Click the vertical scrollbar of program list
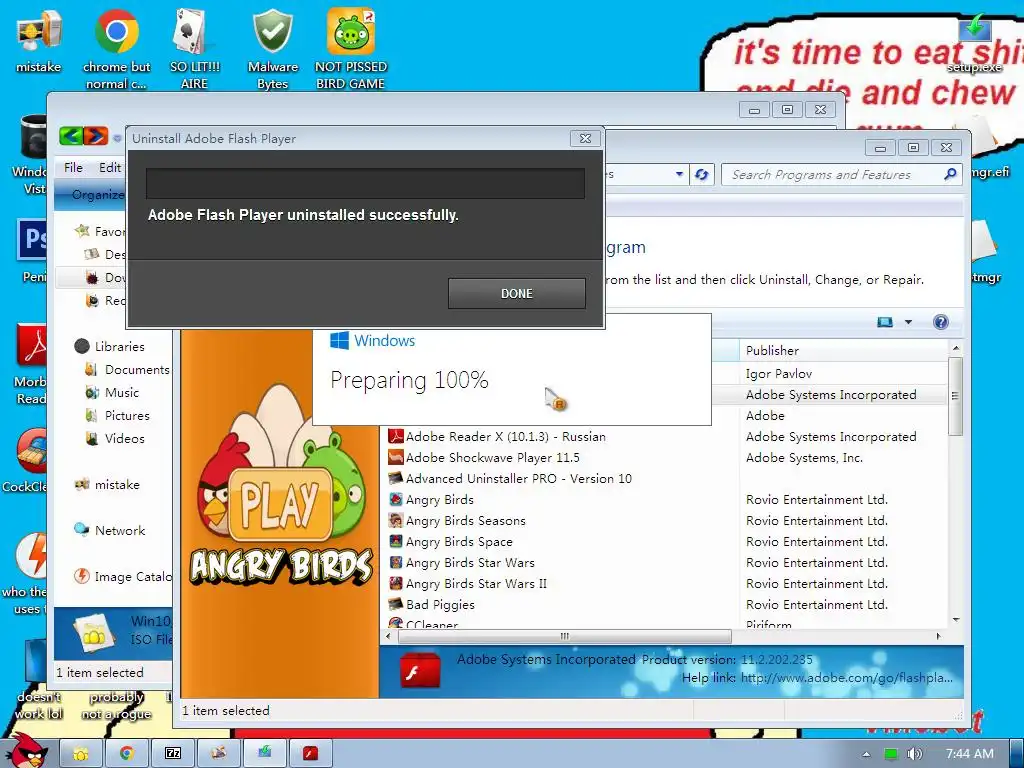1024x768 pixels. [x=955, y=395]
